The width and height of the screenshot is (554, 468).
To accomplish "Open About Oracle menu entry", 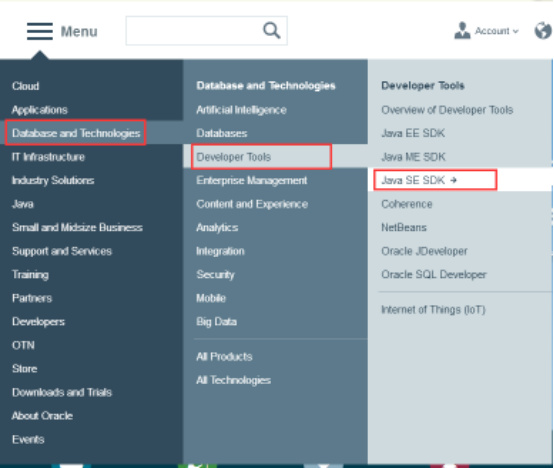I will (42, 416).
